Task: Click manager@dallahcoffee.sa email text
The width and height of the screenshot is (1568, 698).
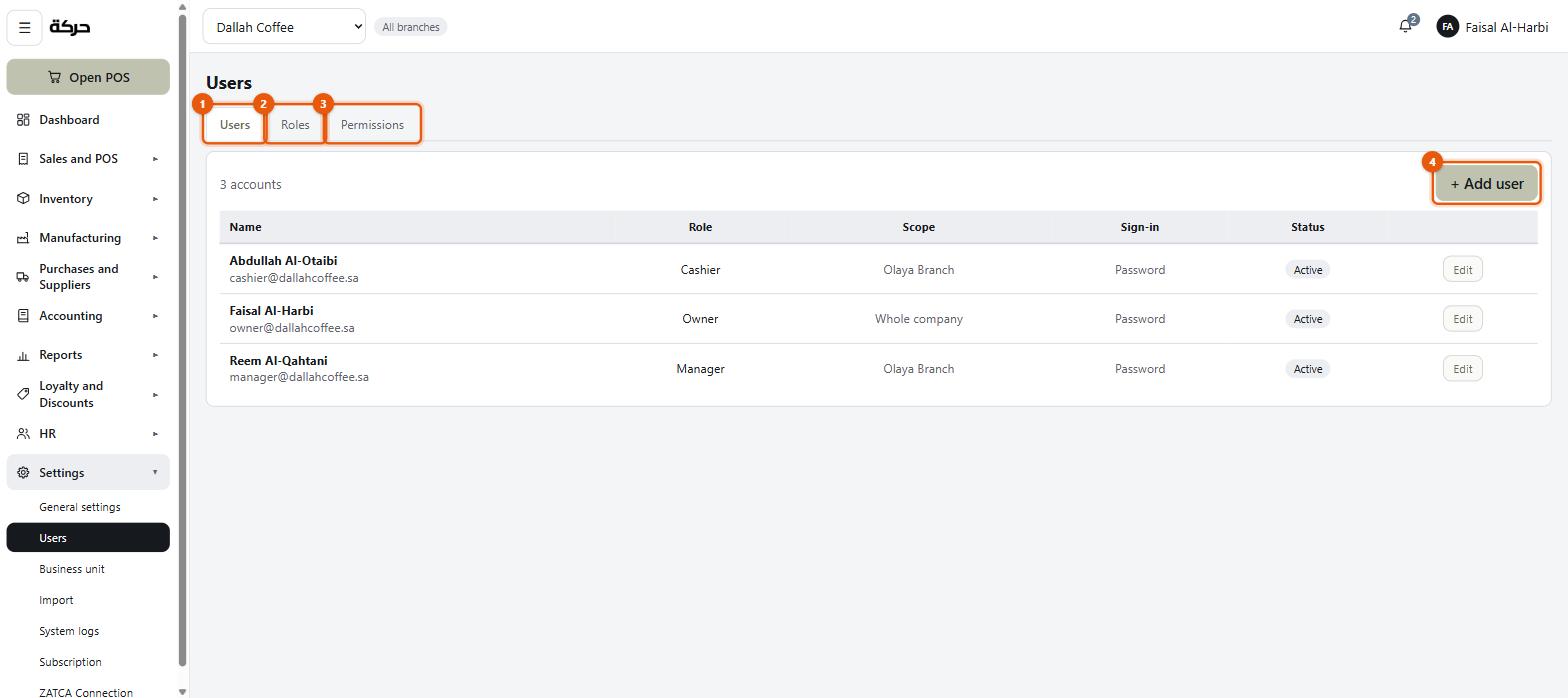Action: tap(299, 377)
